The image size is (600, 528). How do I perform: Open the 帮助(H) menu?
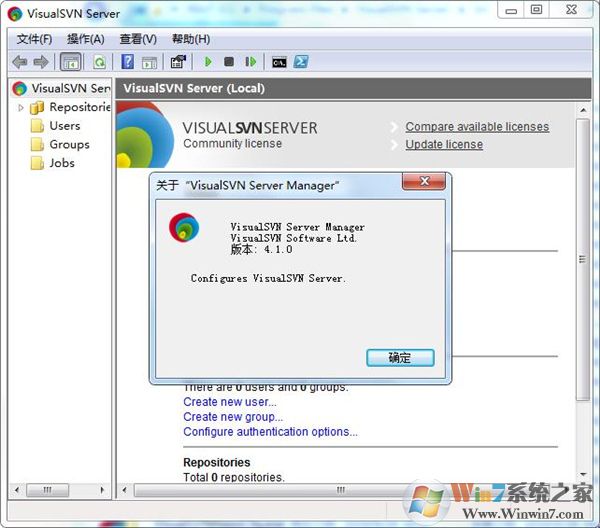pyautogui.click(x=191, y=39)
